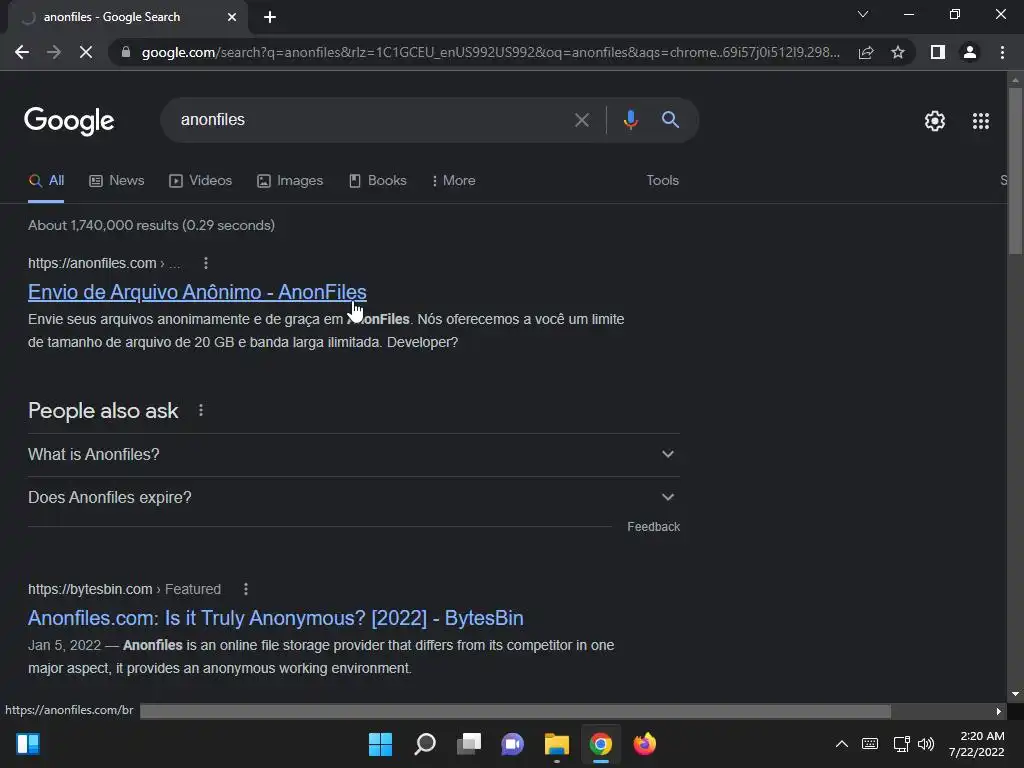Open Envio de Arquivo Anônimo - AnonFiles link
Viewport: 1024px width, 768px height.
197,292
